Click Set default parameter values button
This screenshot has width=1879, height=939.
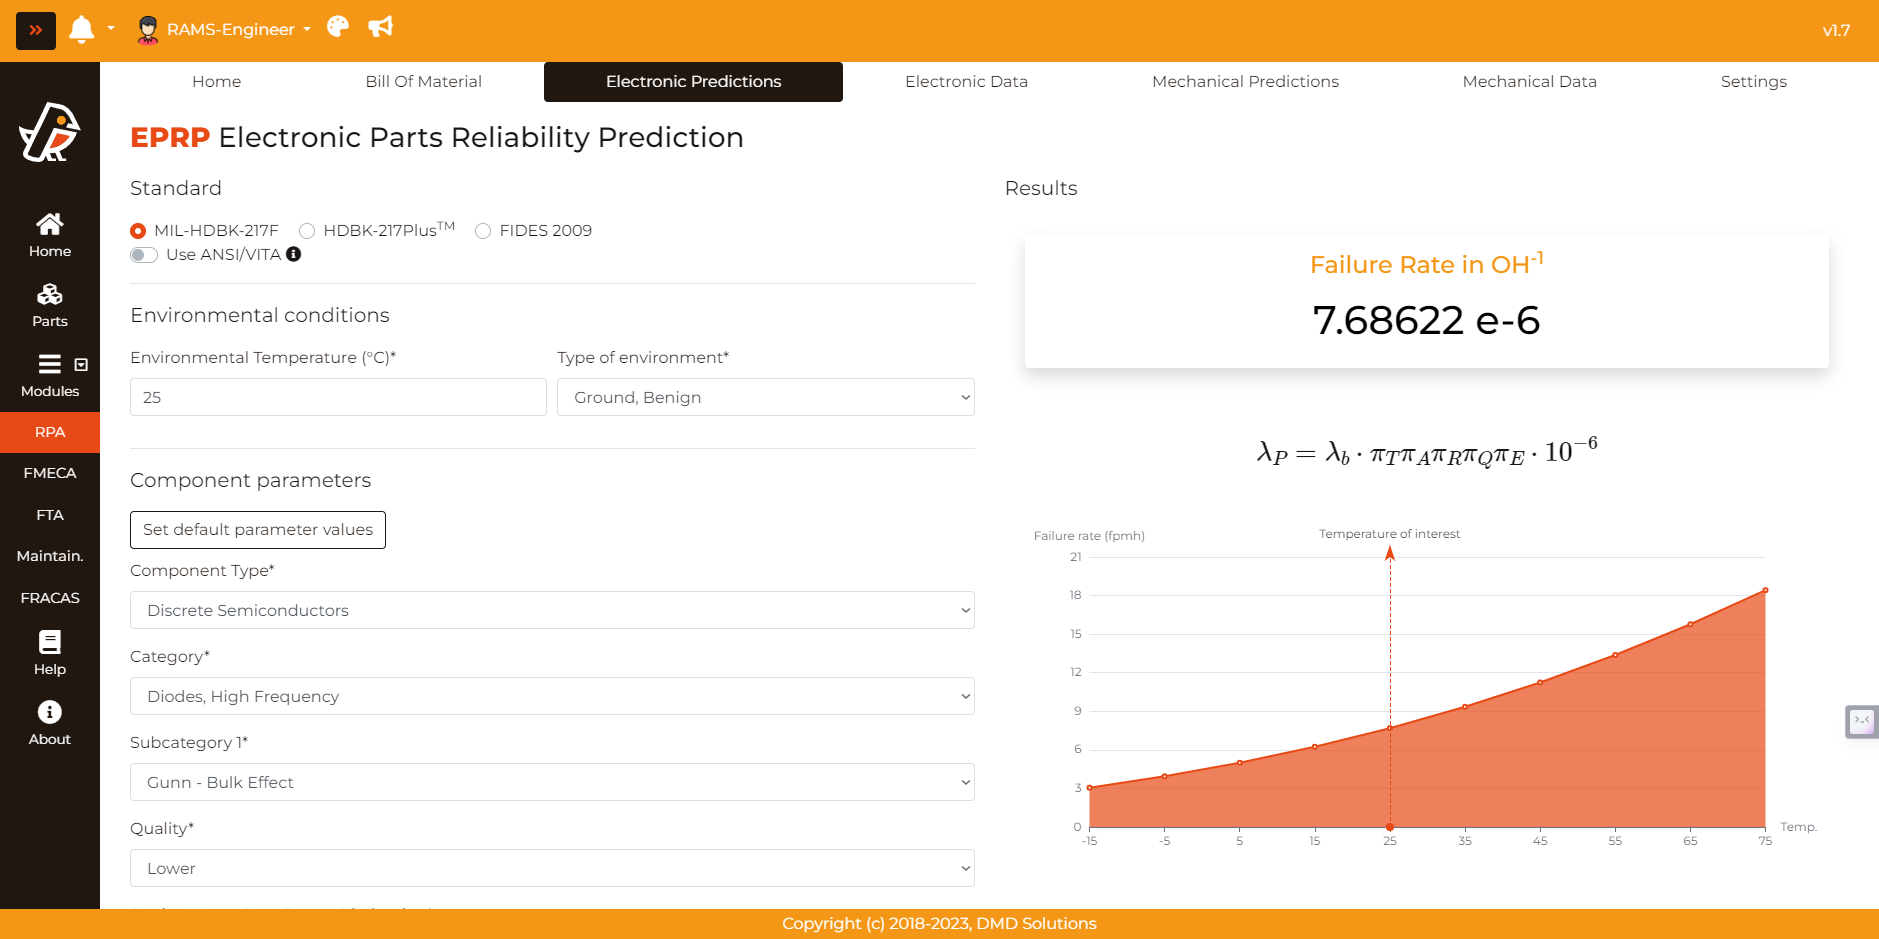[258, 530]
